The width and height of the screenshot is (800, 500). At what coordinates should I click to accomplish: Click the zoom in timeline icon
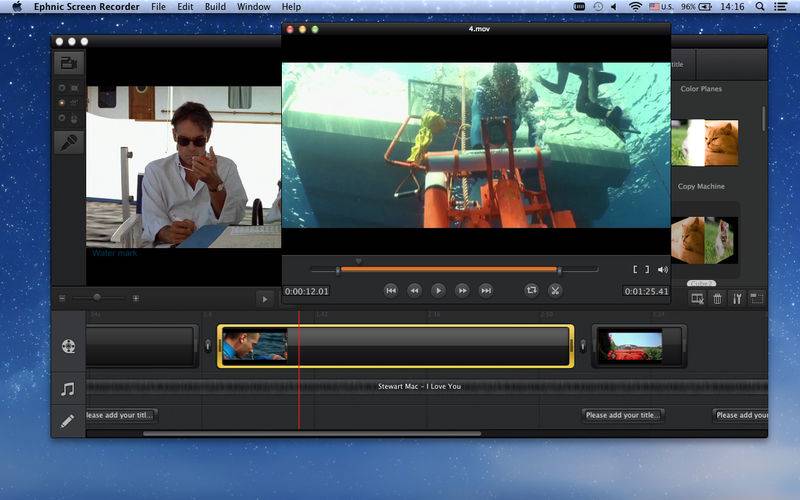tap(136, 298)
